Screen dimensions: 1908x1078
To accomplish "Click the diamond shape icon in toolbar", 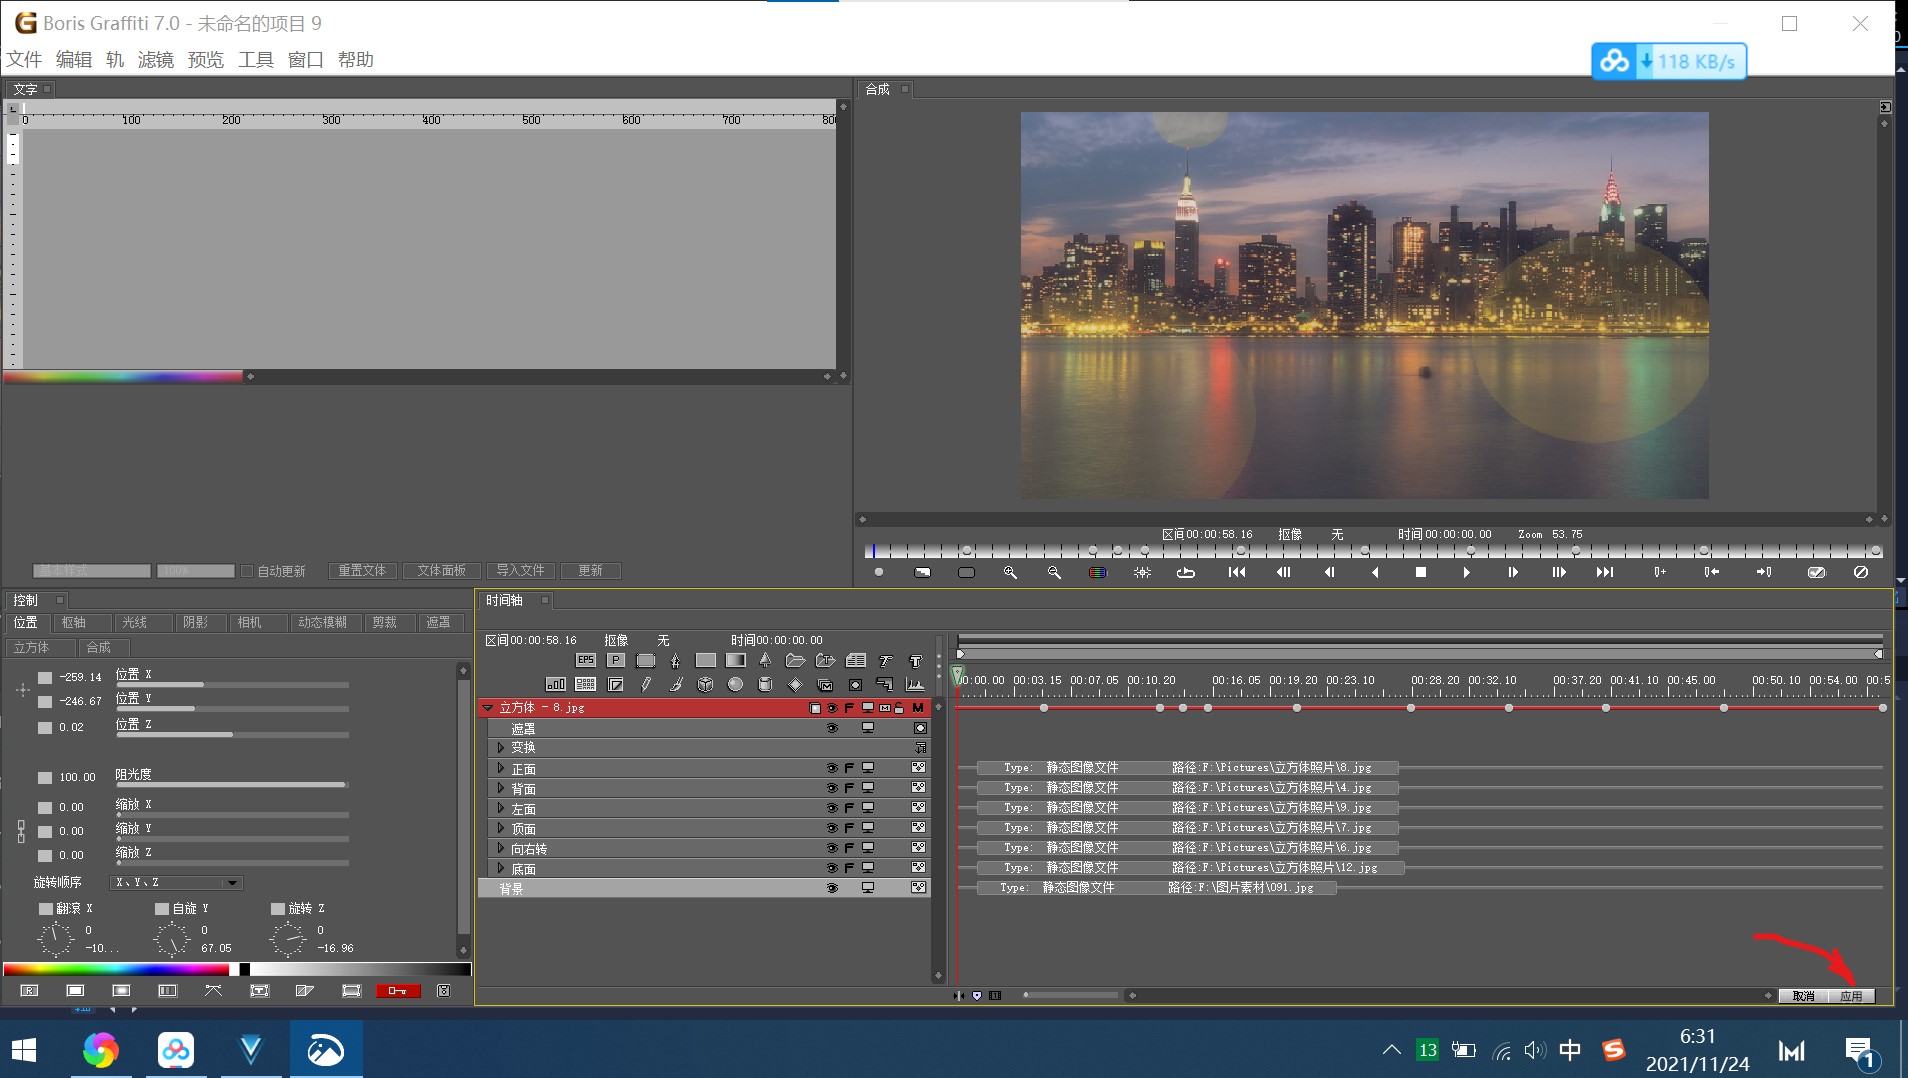I will tap(795, 685).
